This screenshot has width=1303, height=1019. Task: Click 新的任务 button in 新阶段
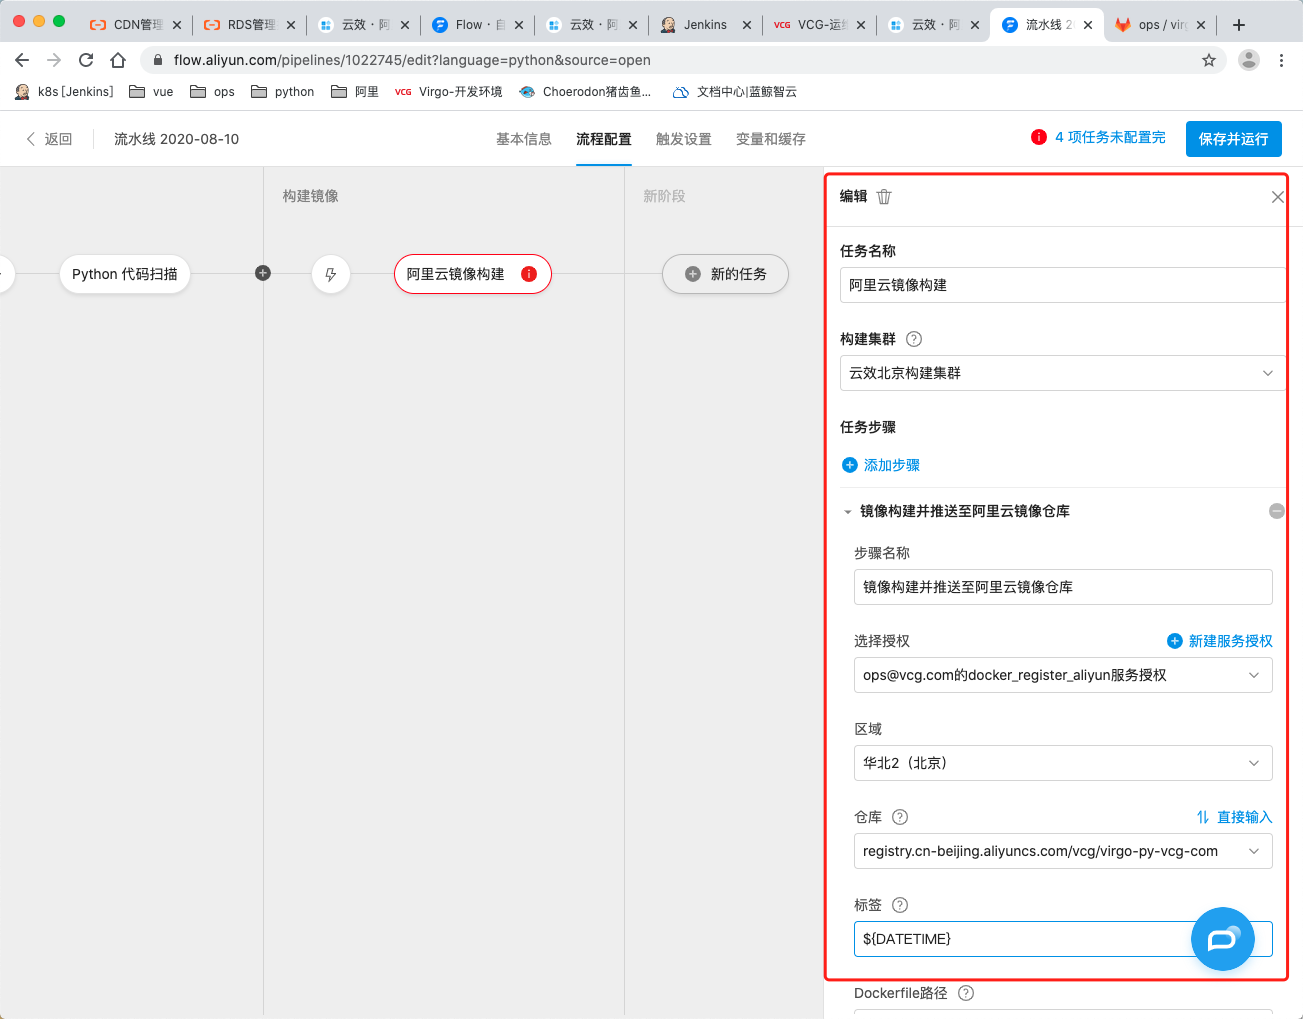pyautogui.click(x=725, y=274)
